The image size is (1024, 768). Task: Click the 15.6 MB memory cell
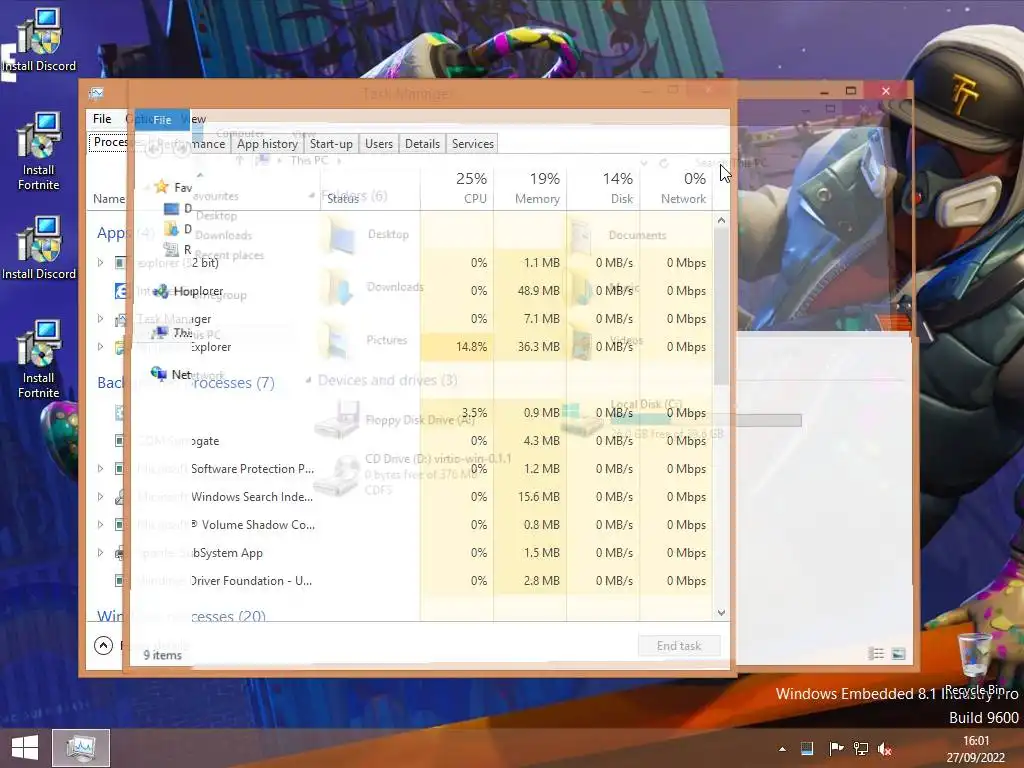coord(530,496)
